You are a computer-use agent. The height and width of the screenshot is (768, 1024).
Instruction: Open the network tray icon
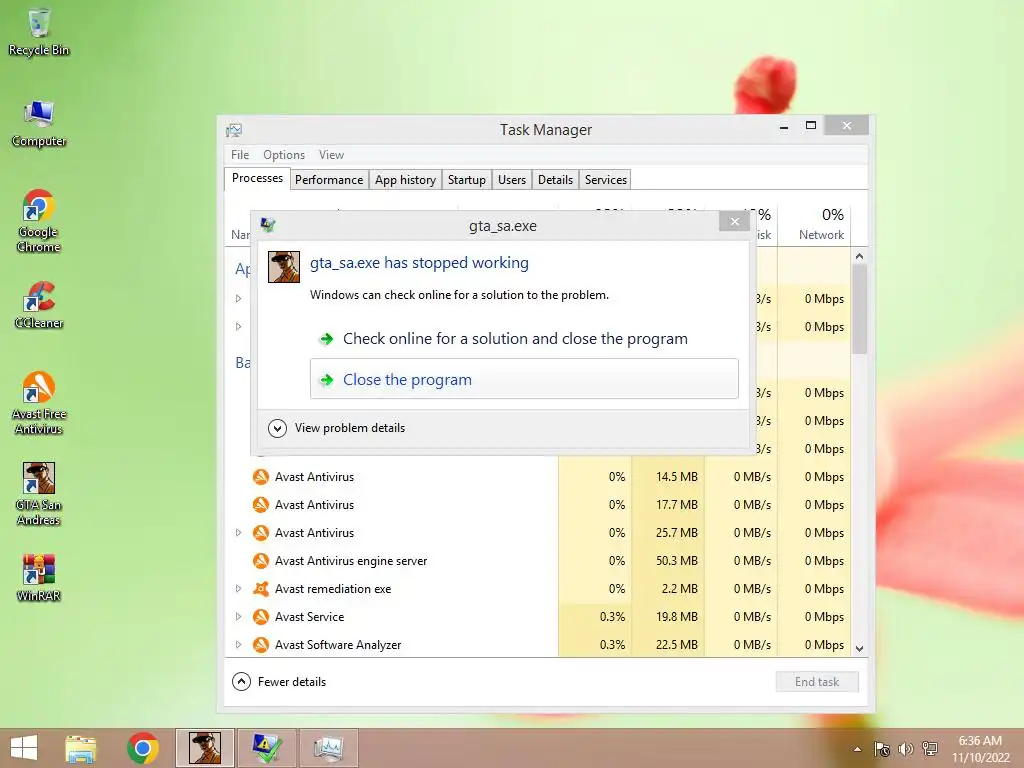pos(930,749)
